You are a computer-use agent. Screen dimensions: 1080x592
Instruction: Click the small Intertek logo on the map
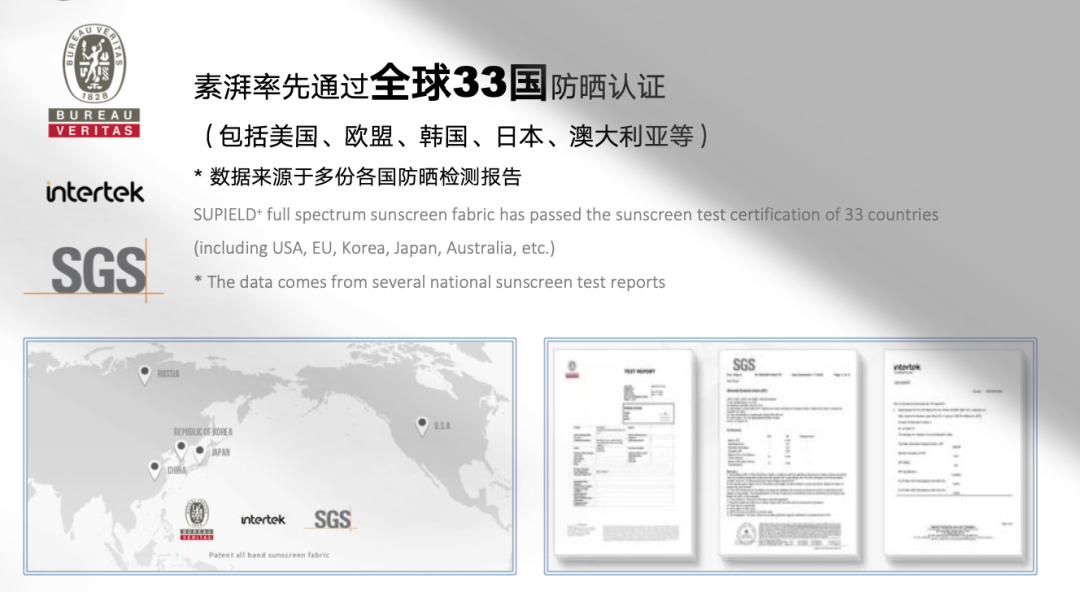(263, 519)
